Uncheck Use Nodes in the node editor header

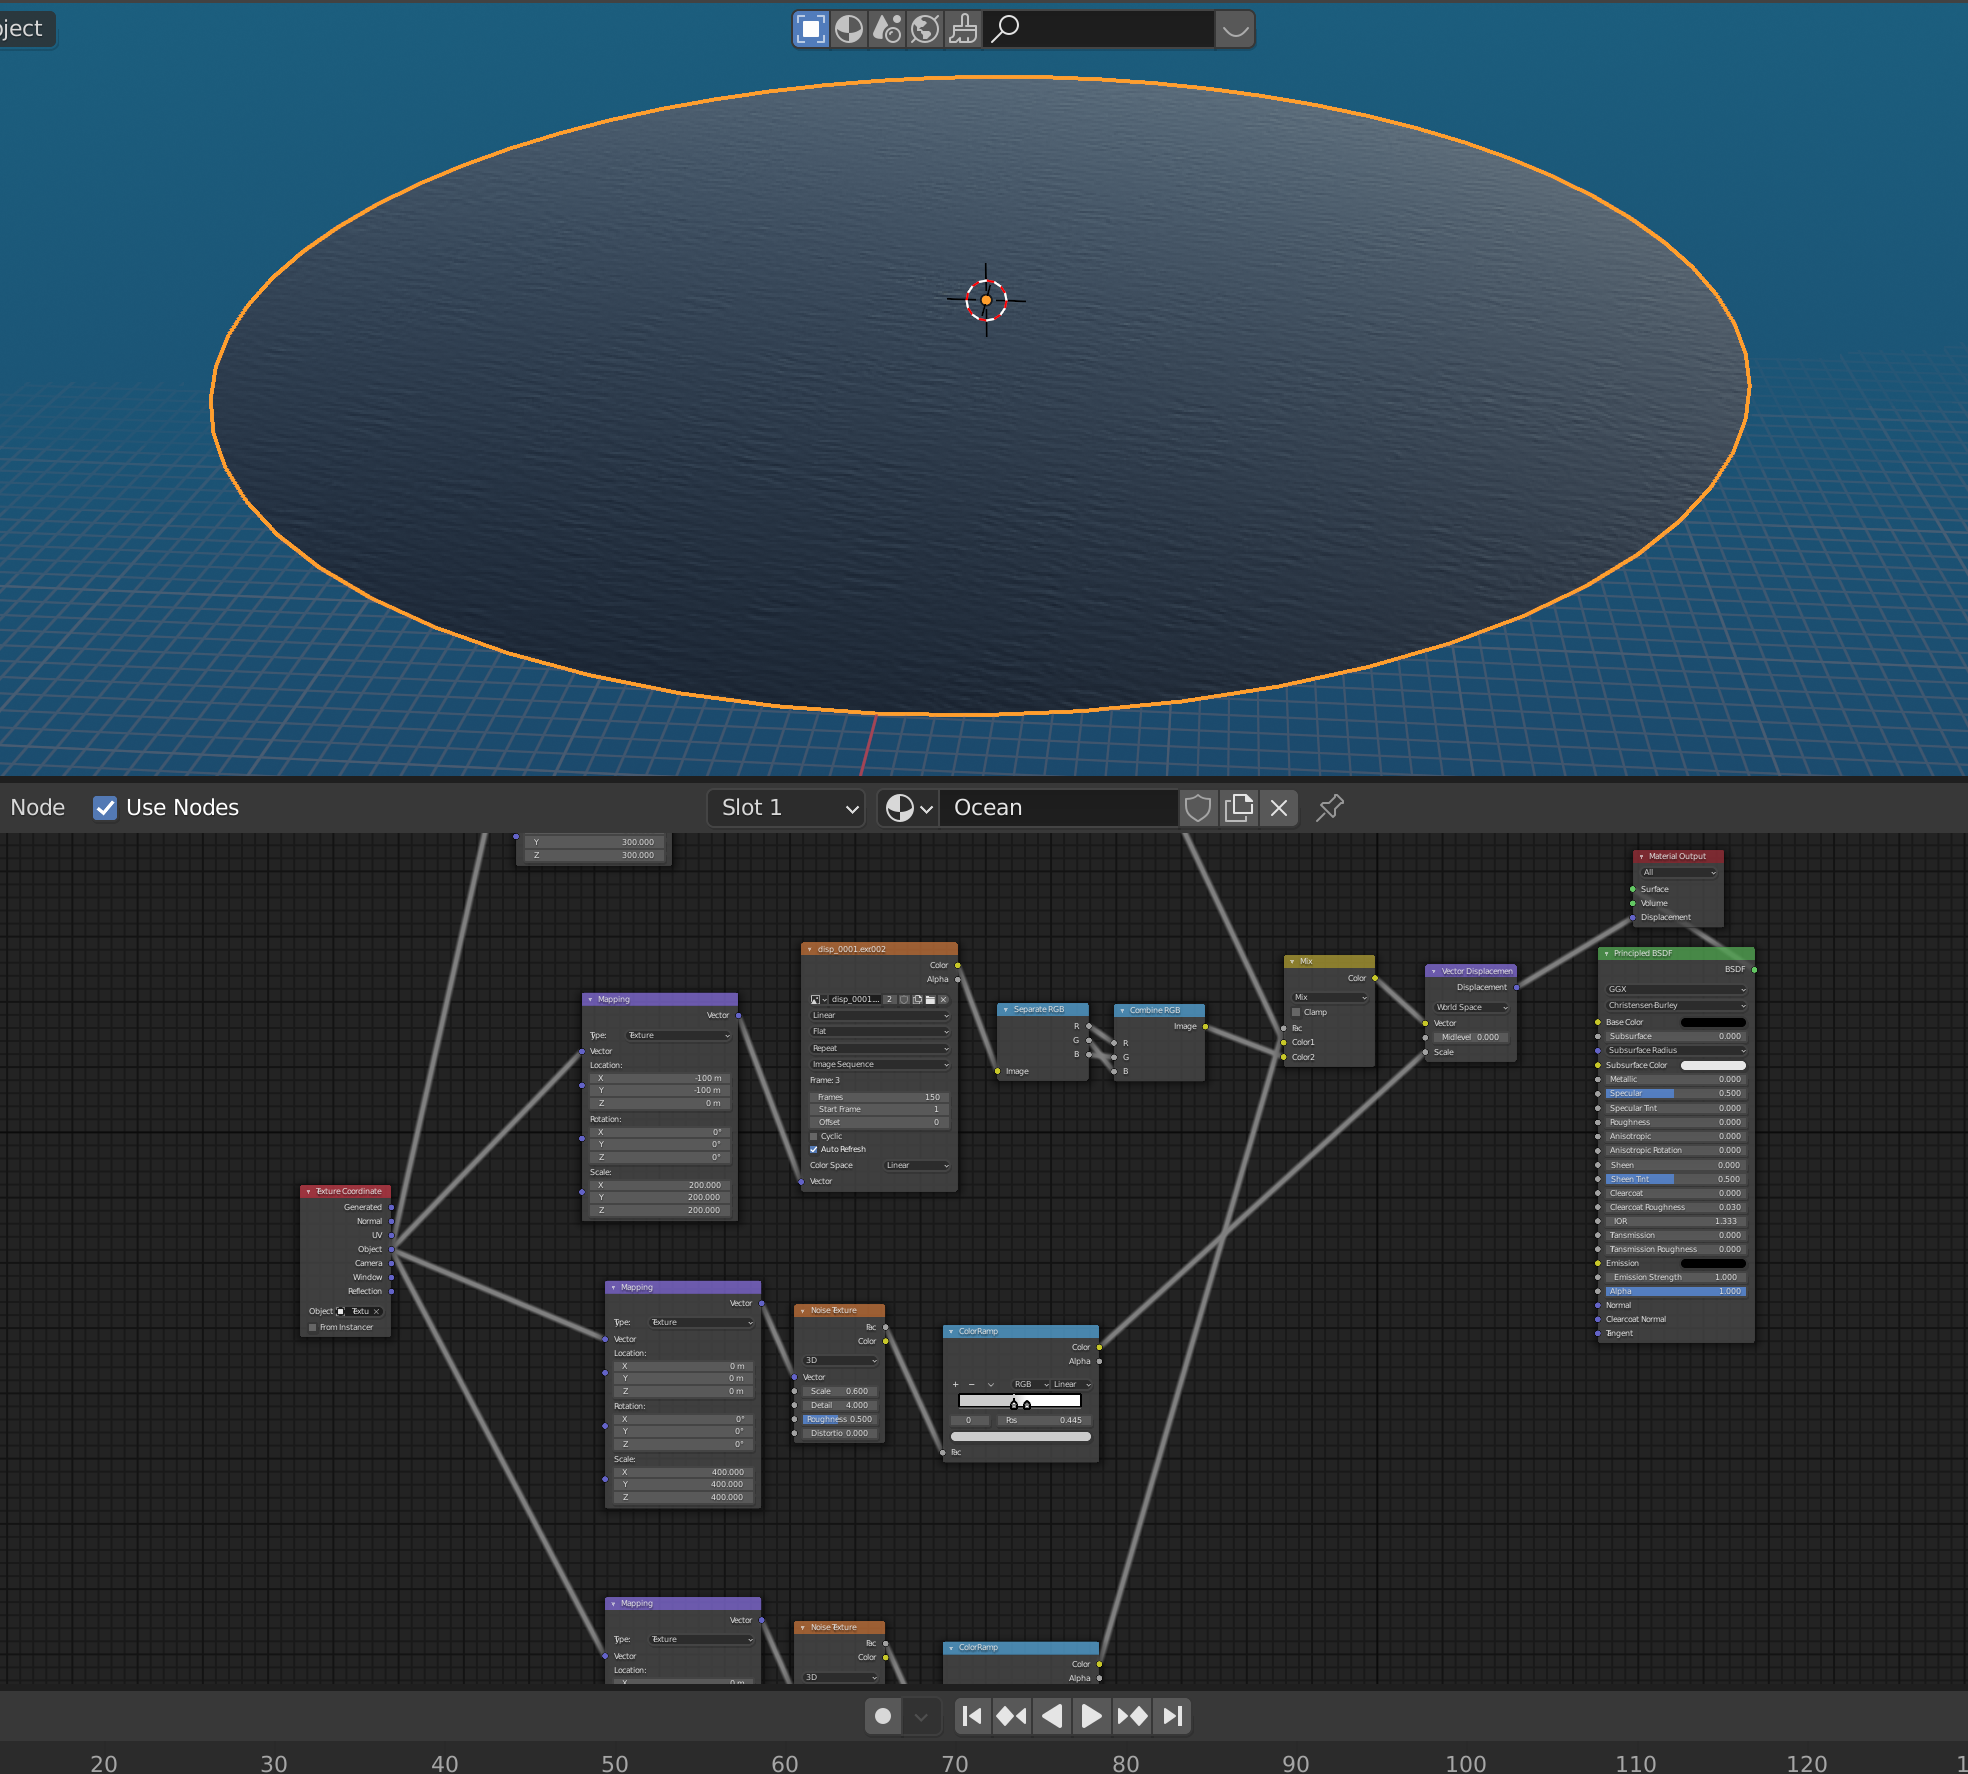[105, 807]
